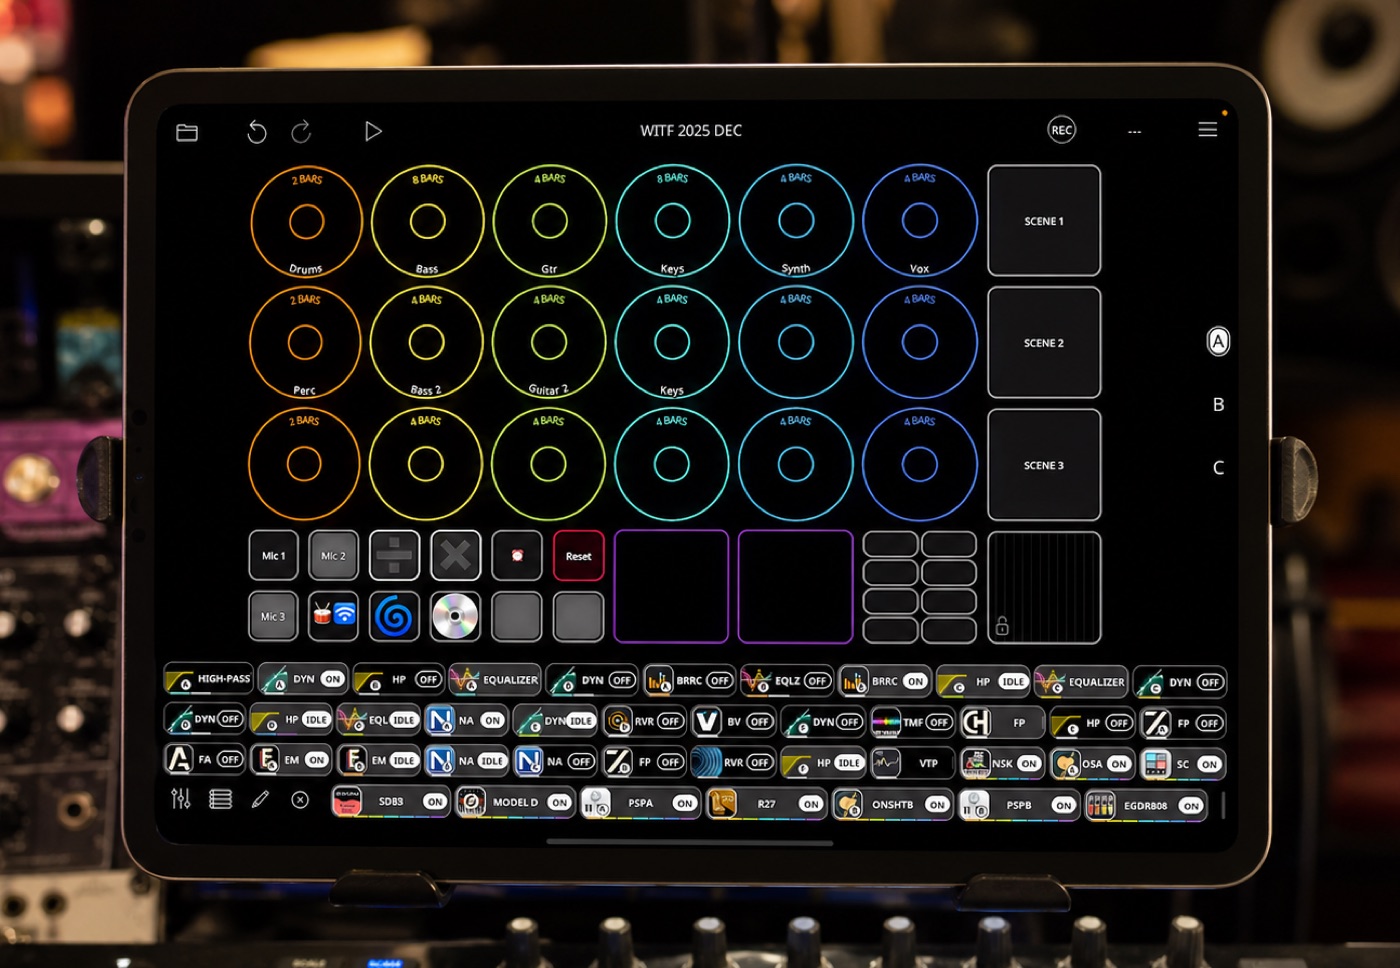Viewport: 1400px width, 968px height.
Task: Redo the last undone action
Action: point(301,132)
